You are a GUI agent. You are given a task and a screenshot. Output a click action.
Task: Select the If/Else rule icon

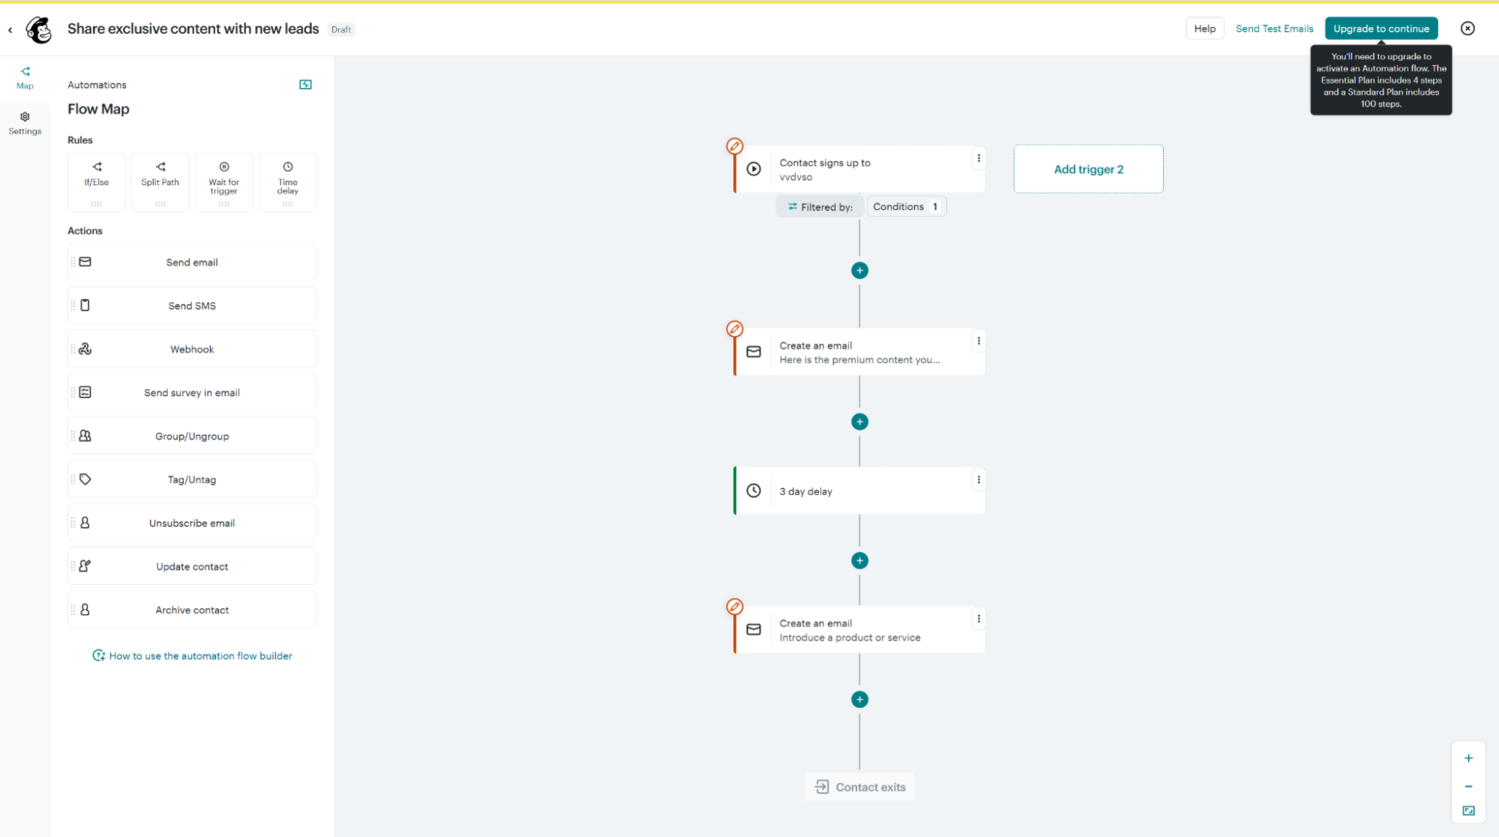pyautogui.click(x=96, y=181)
